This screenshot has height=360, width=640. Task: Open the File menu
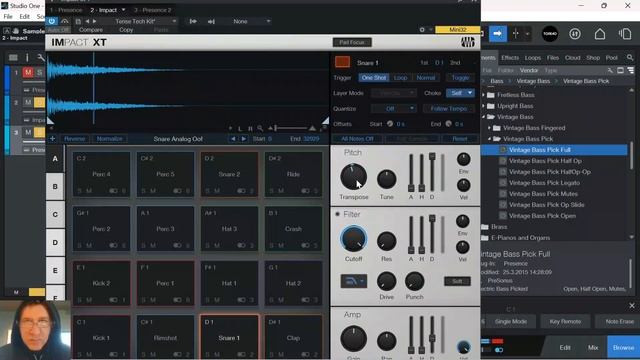8,16
